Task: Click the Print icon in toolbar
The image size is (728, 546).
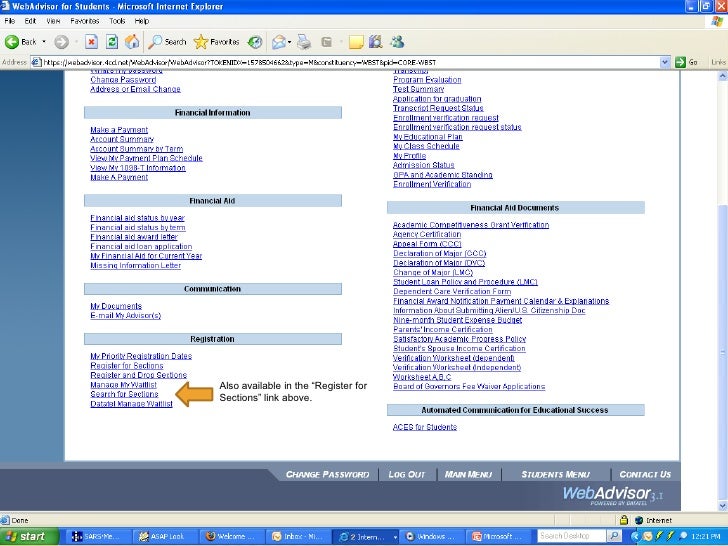Action: 304,42
